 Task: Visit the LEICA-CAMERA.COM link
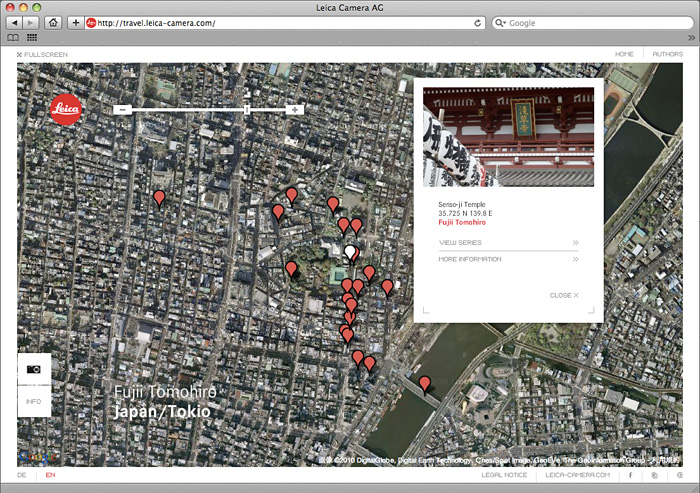click(x=577, y=475)
